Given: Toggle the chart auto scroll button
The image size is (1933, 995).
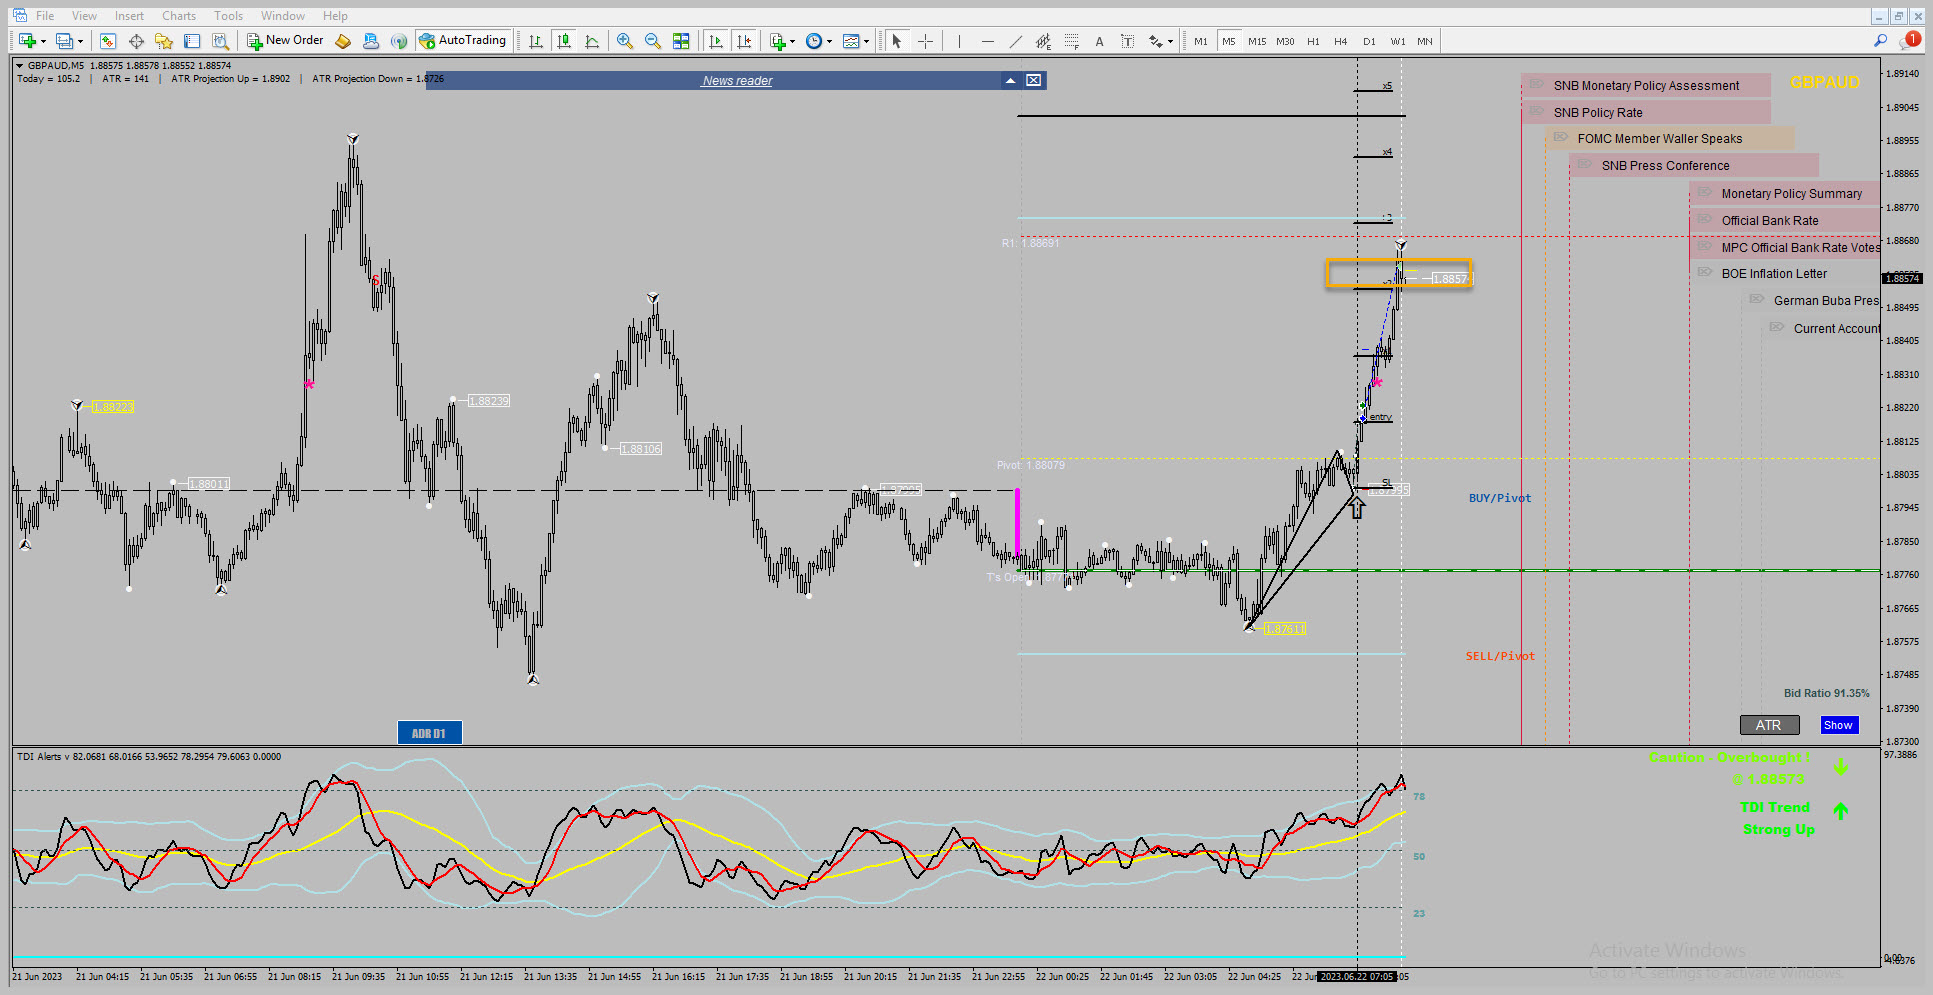Looking at the screenshot, I should click(716, 41).
